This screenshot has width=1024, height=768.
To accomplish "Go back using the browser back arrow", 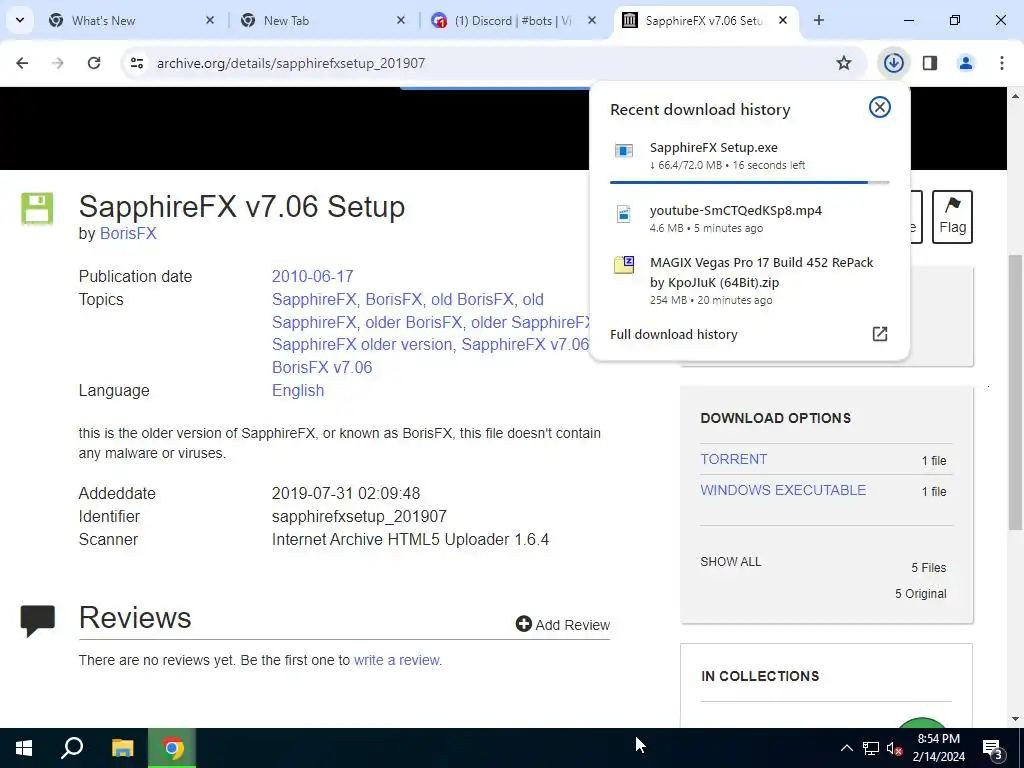I will click(22, 63).
